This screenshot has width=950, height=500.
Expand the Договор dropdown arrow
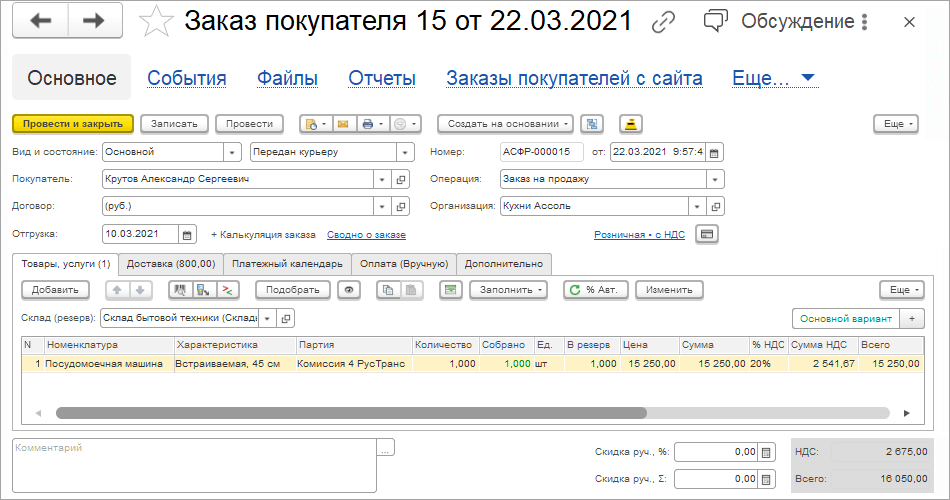382,207
